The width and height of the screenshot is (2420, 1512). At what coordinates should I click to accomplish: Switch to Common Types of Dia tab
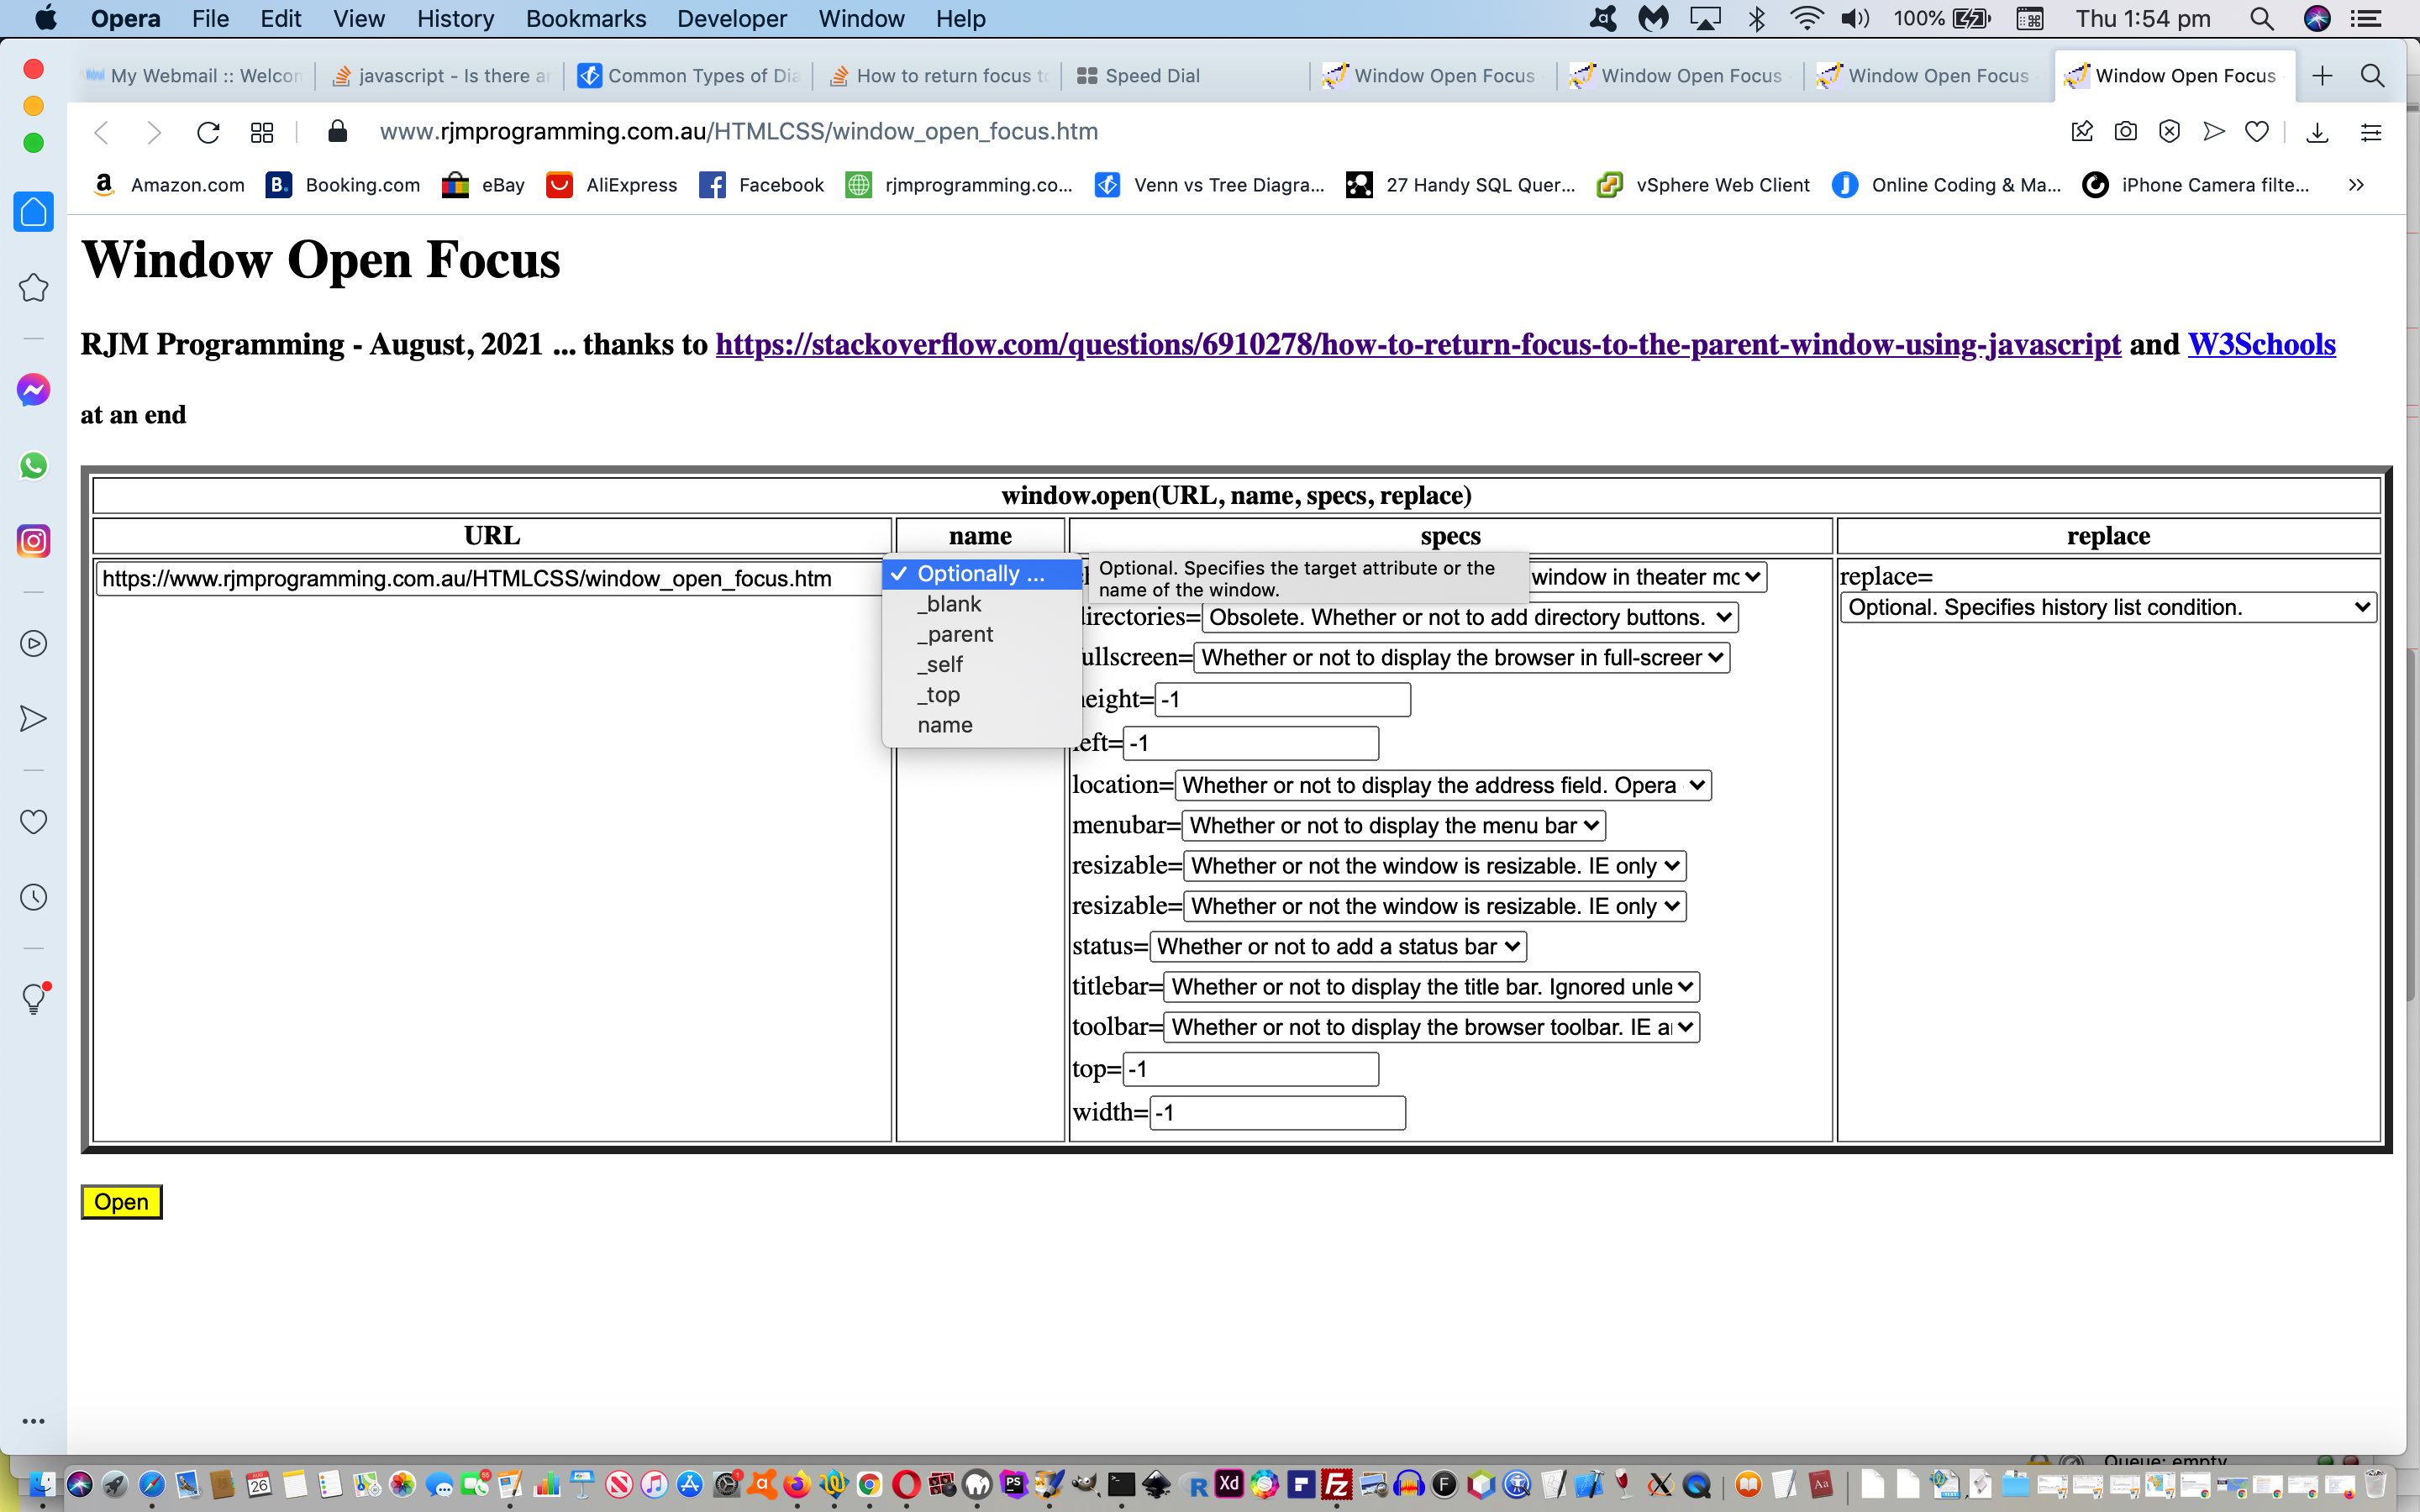coord(690,76)
